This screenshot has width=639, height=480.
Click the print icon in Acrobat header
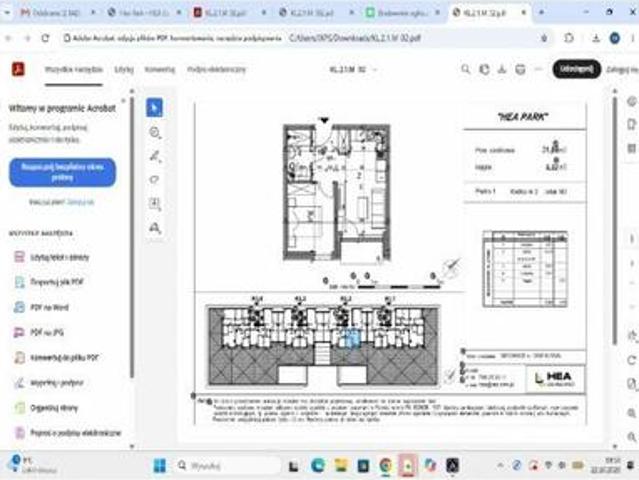point(520,69)
